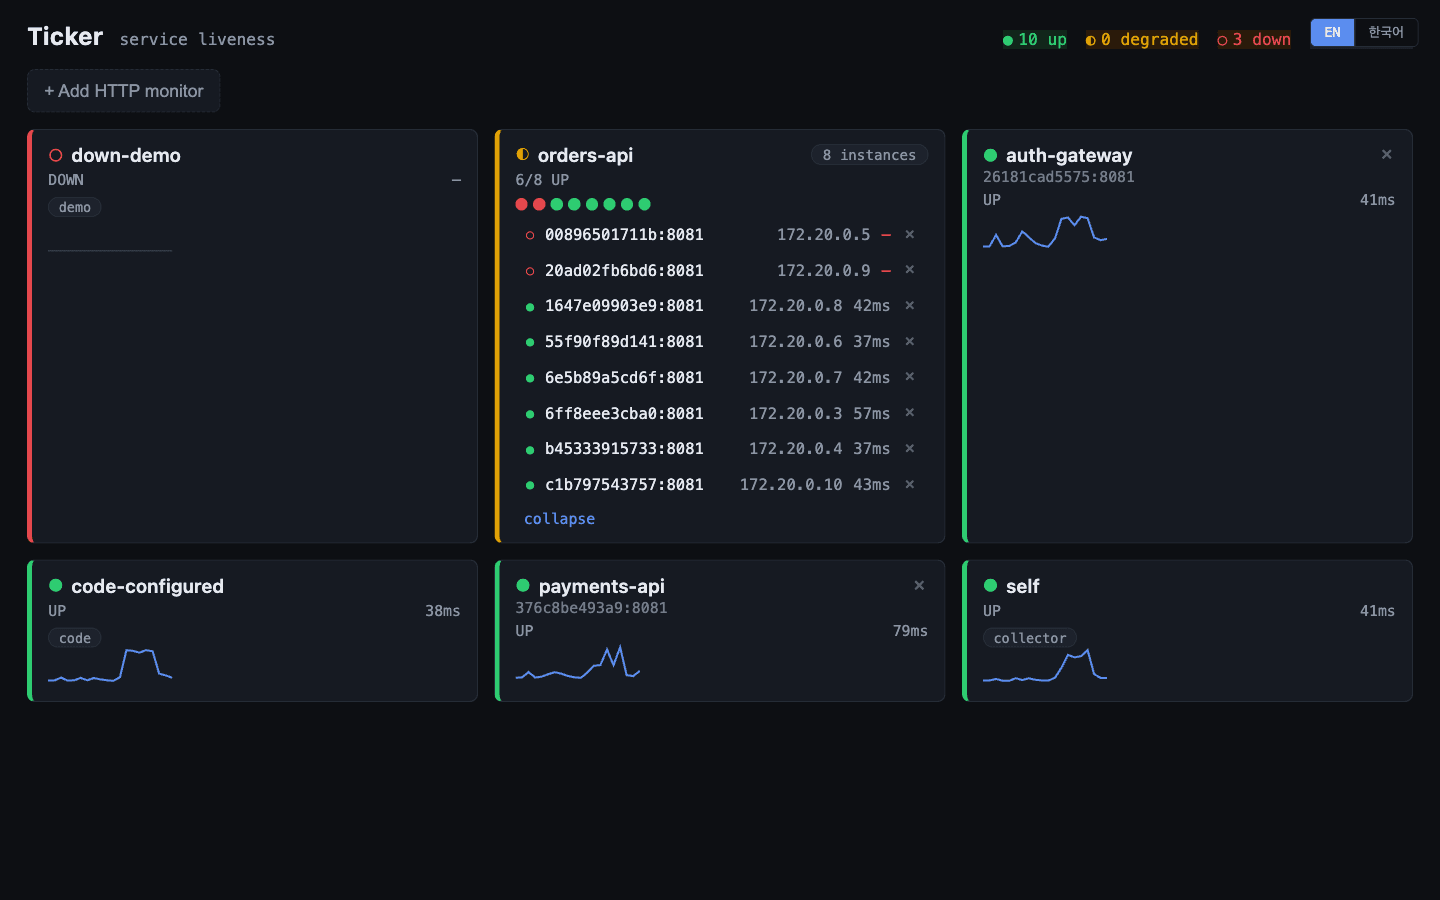
Task: Remove instance 20ad02fb6bd6:8081 with its x
Action: point(910,270)
